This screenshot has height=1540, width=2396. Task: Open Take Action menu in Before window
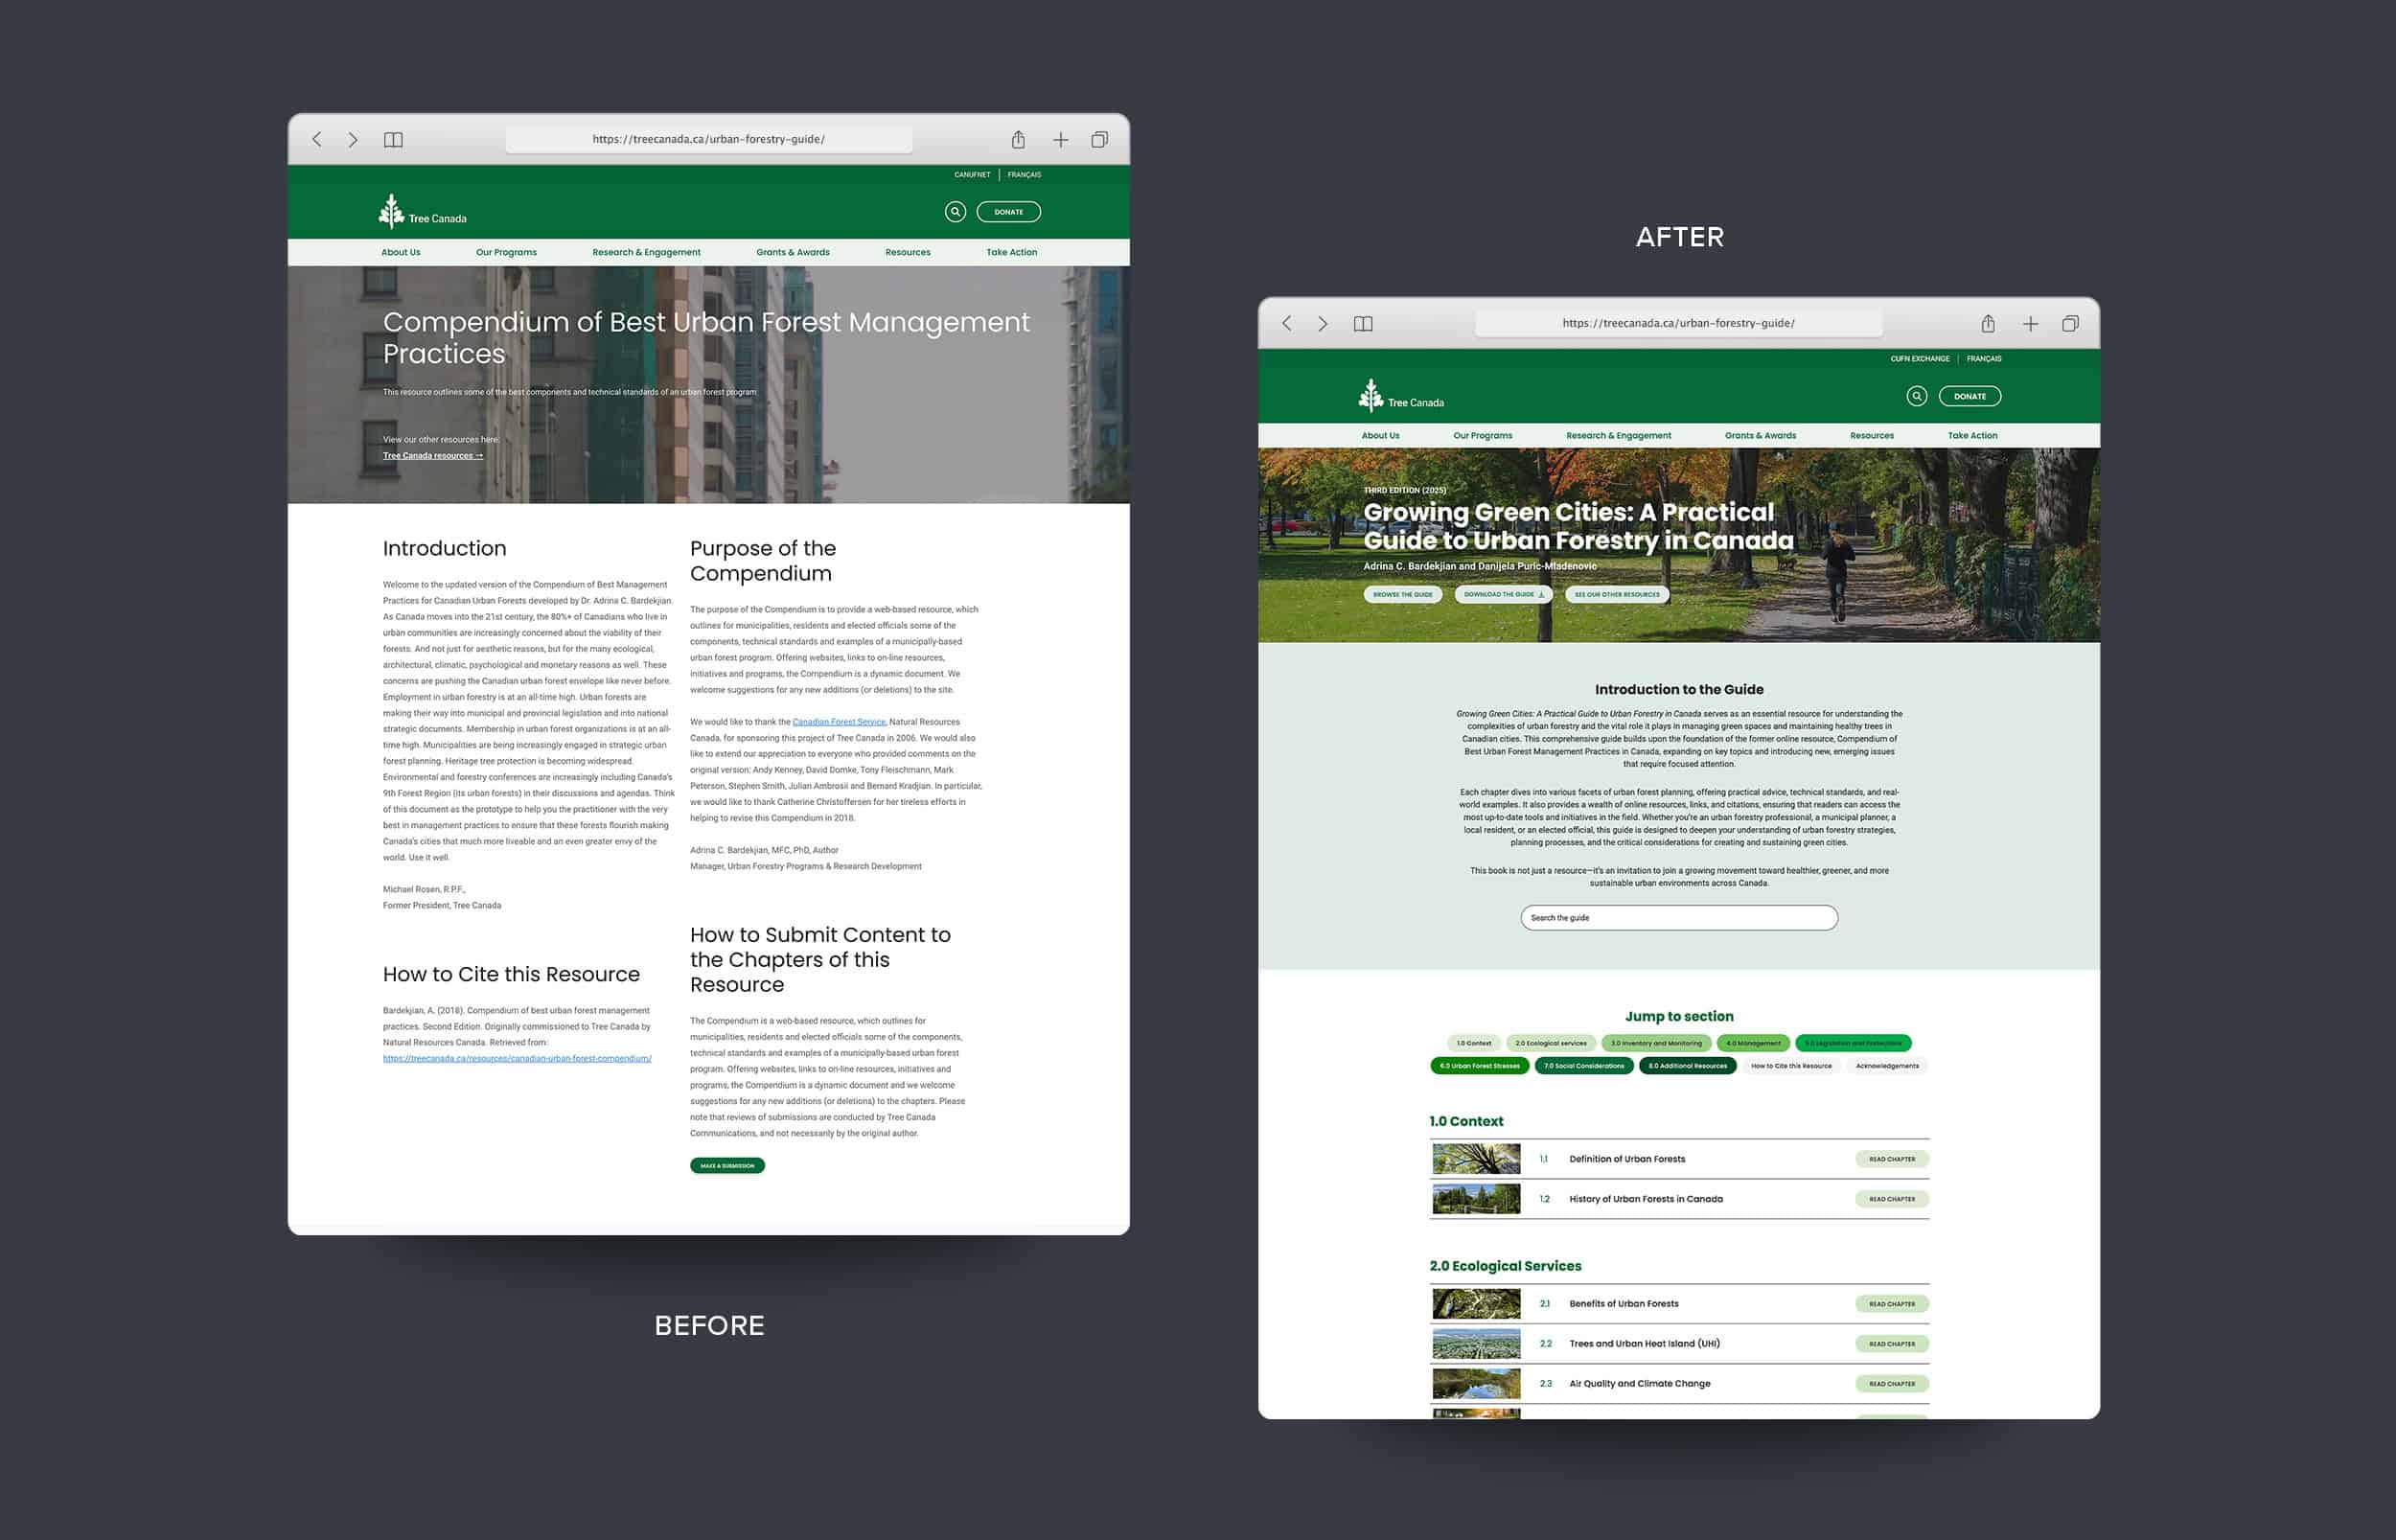pyautogui.click(x=1012, y=252)
